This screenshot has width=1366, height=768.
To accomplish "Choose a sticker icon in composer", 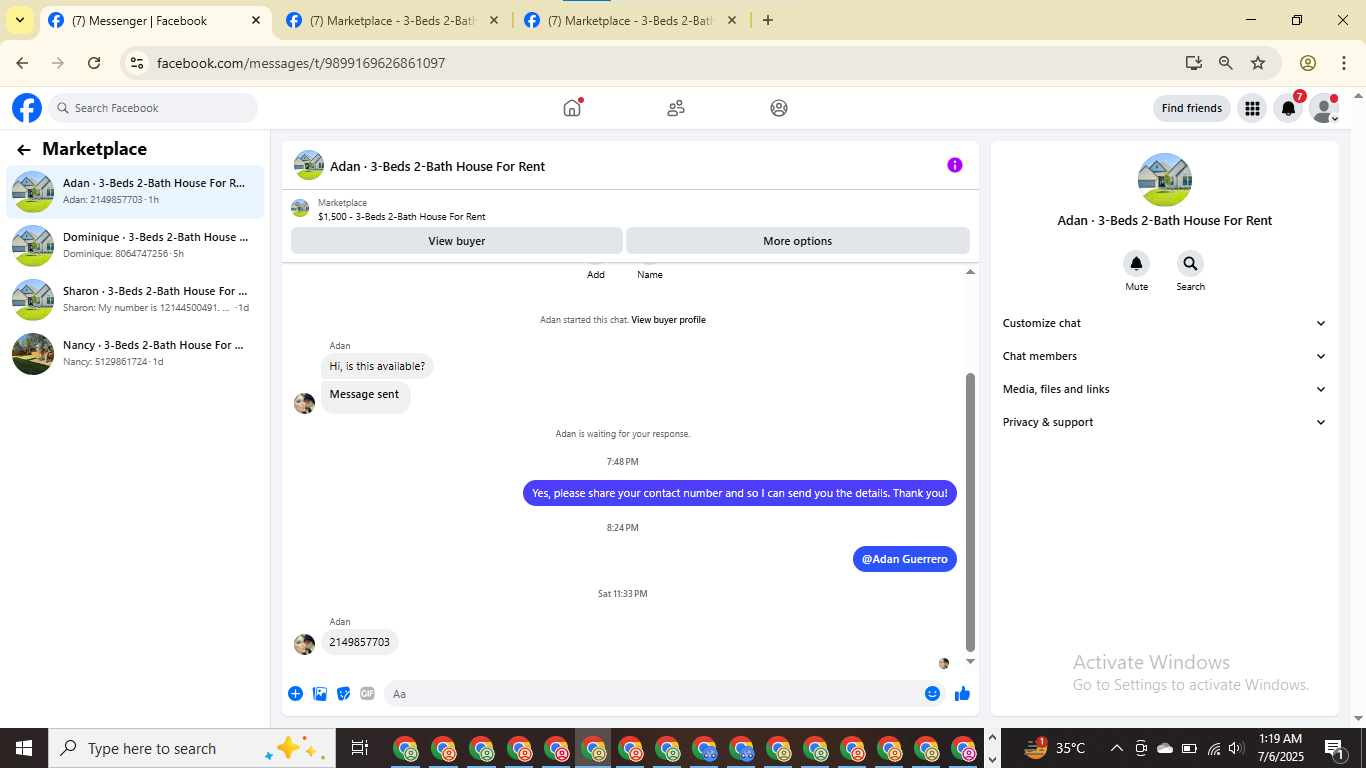I will [x=344, y=693].
